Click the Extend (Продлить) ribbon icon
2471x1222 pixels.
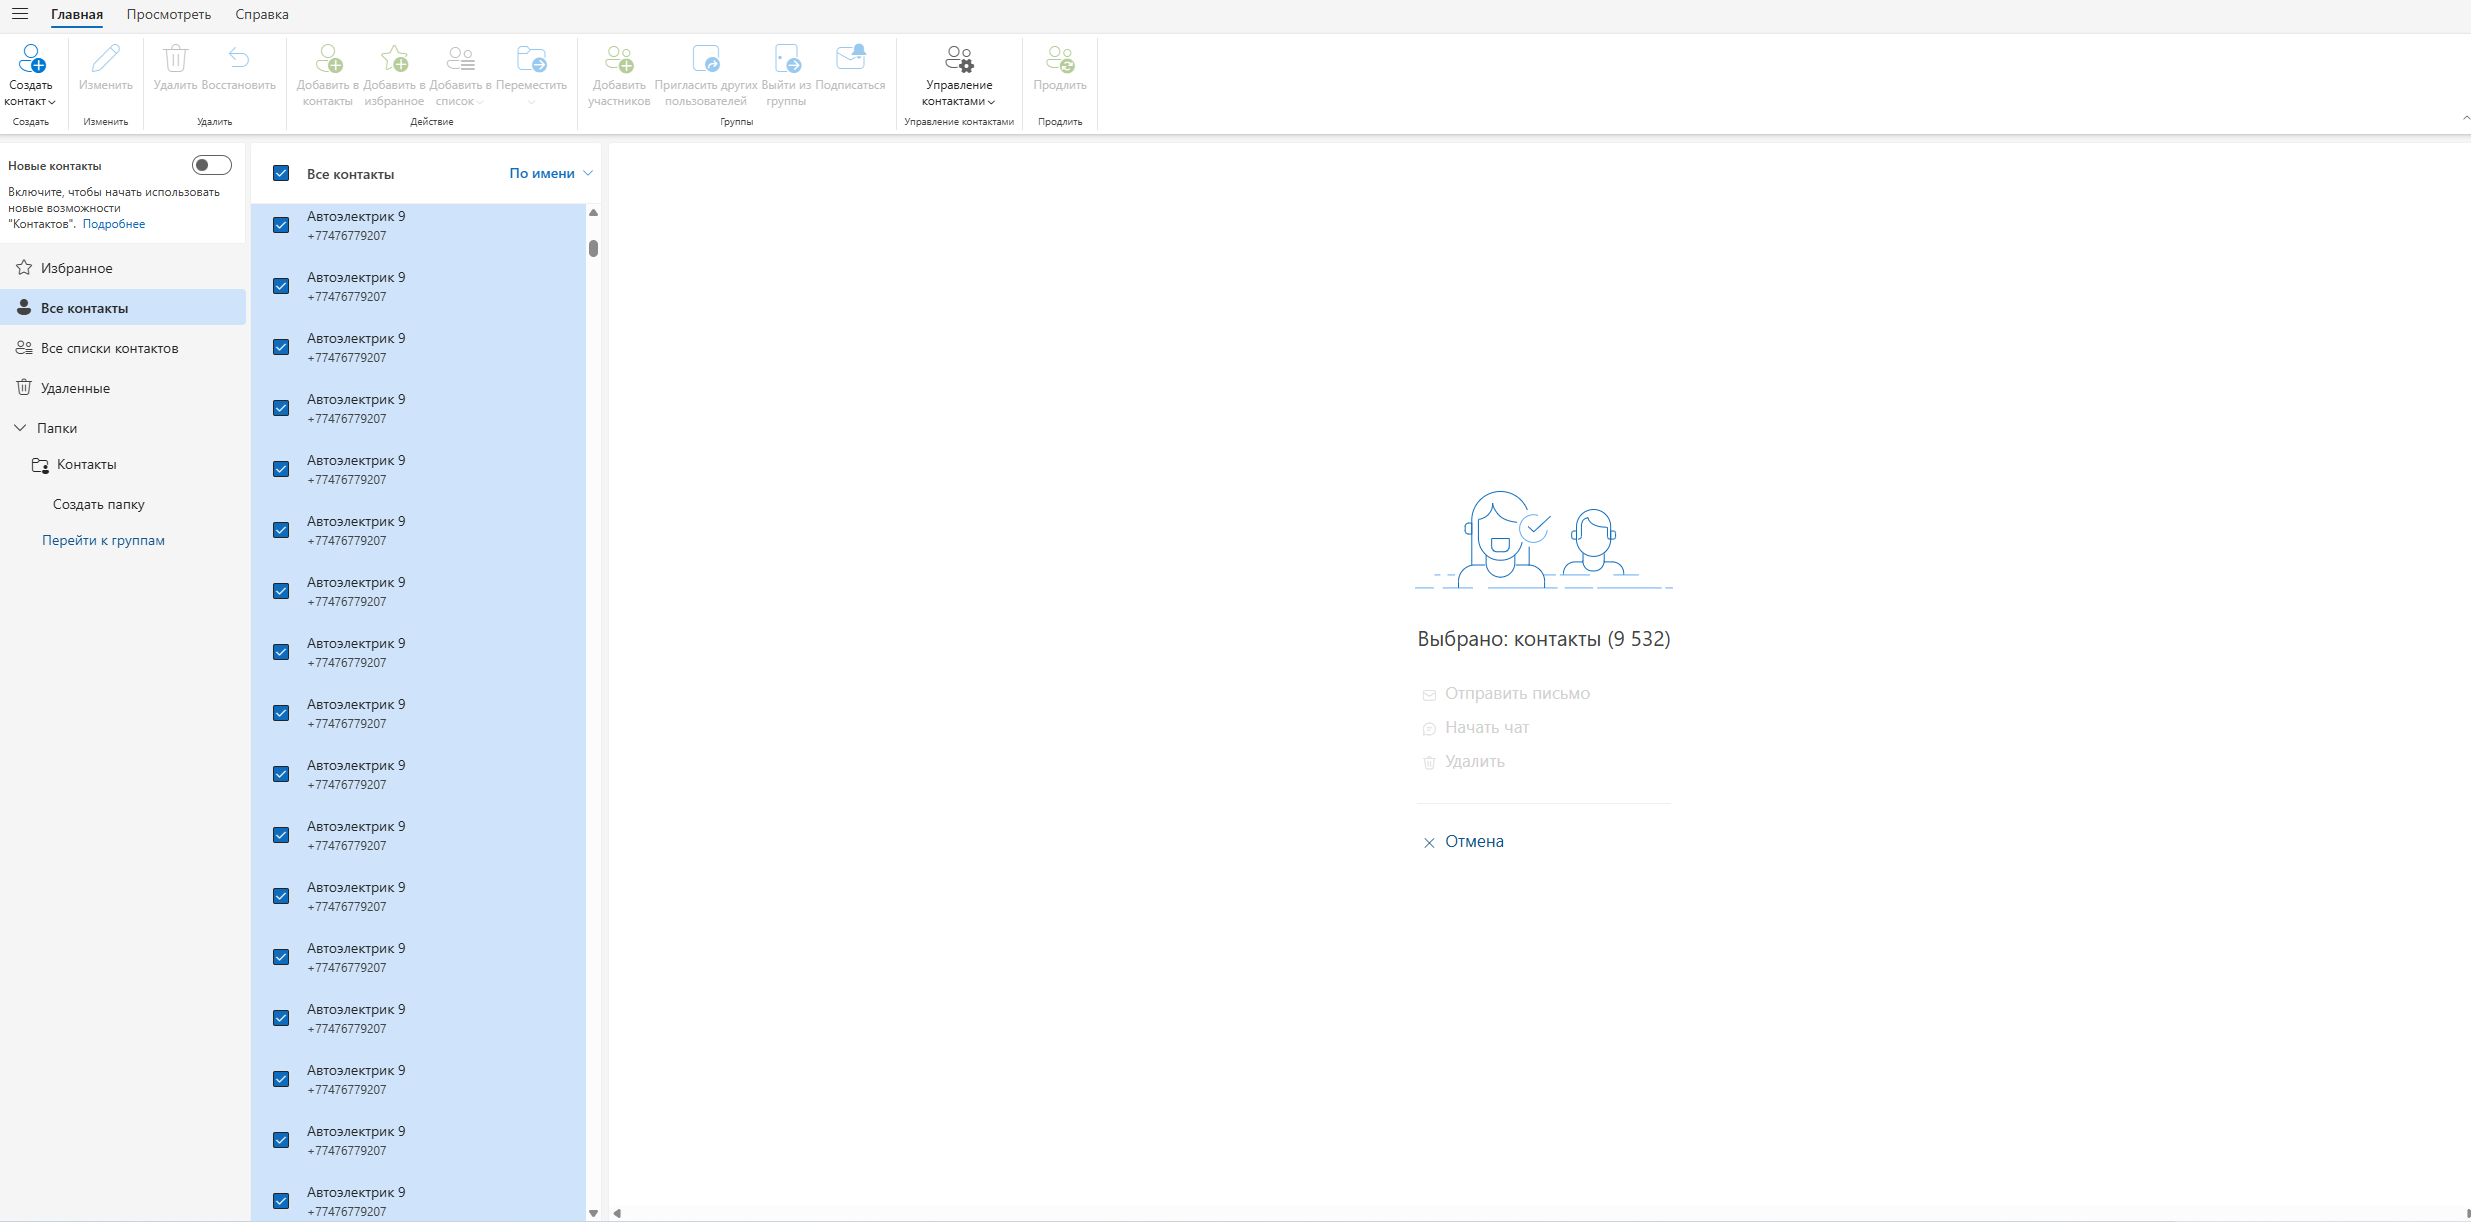[1060, 58]
